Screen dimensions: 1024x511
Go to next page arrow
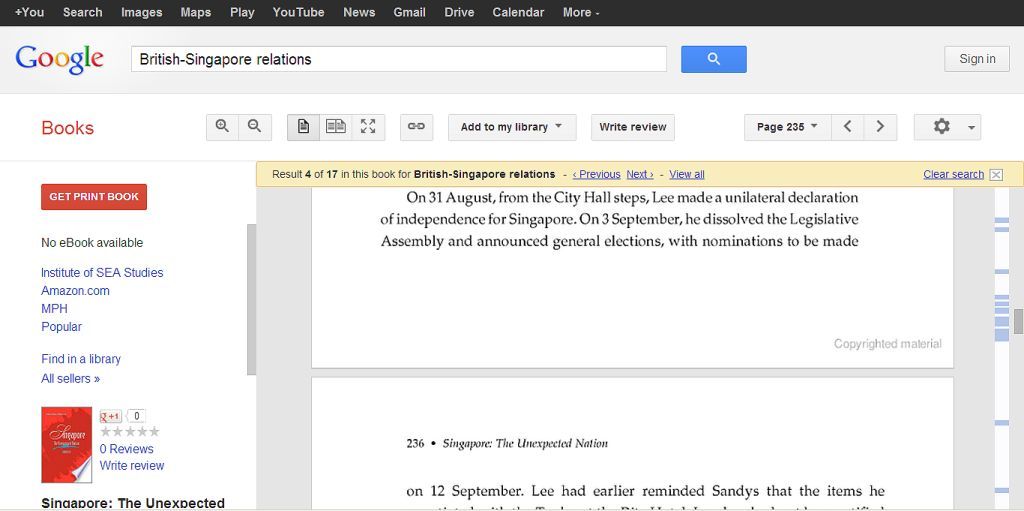pos(880,127)
